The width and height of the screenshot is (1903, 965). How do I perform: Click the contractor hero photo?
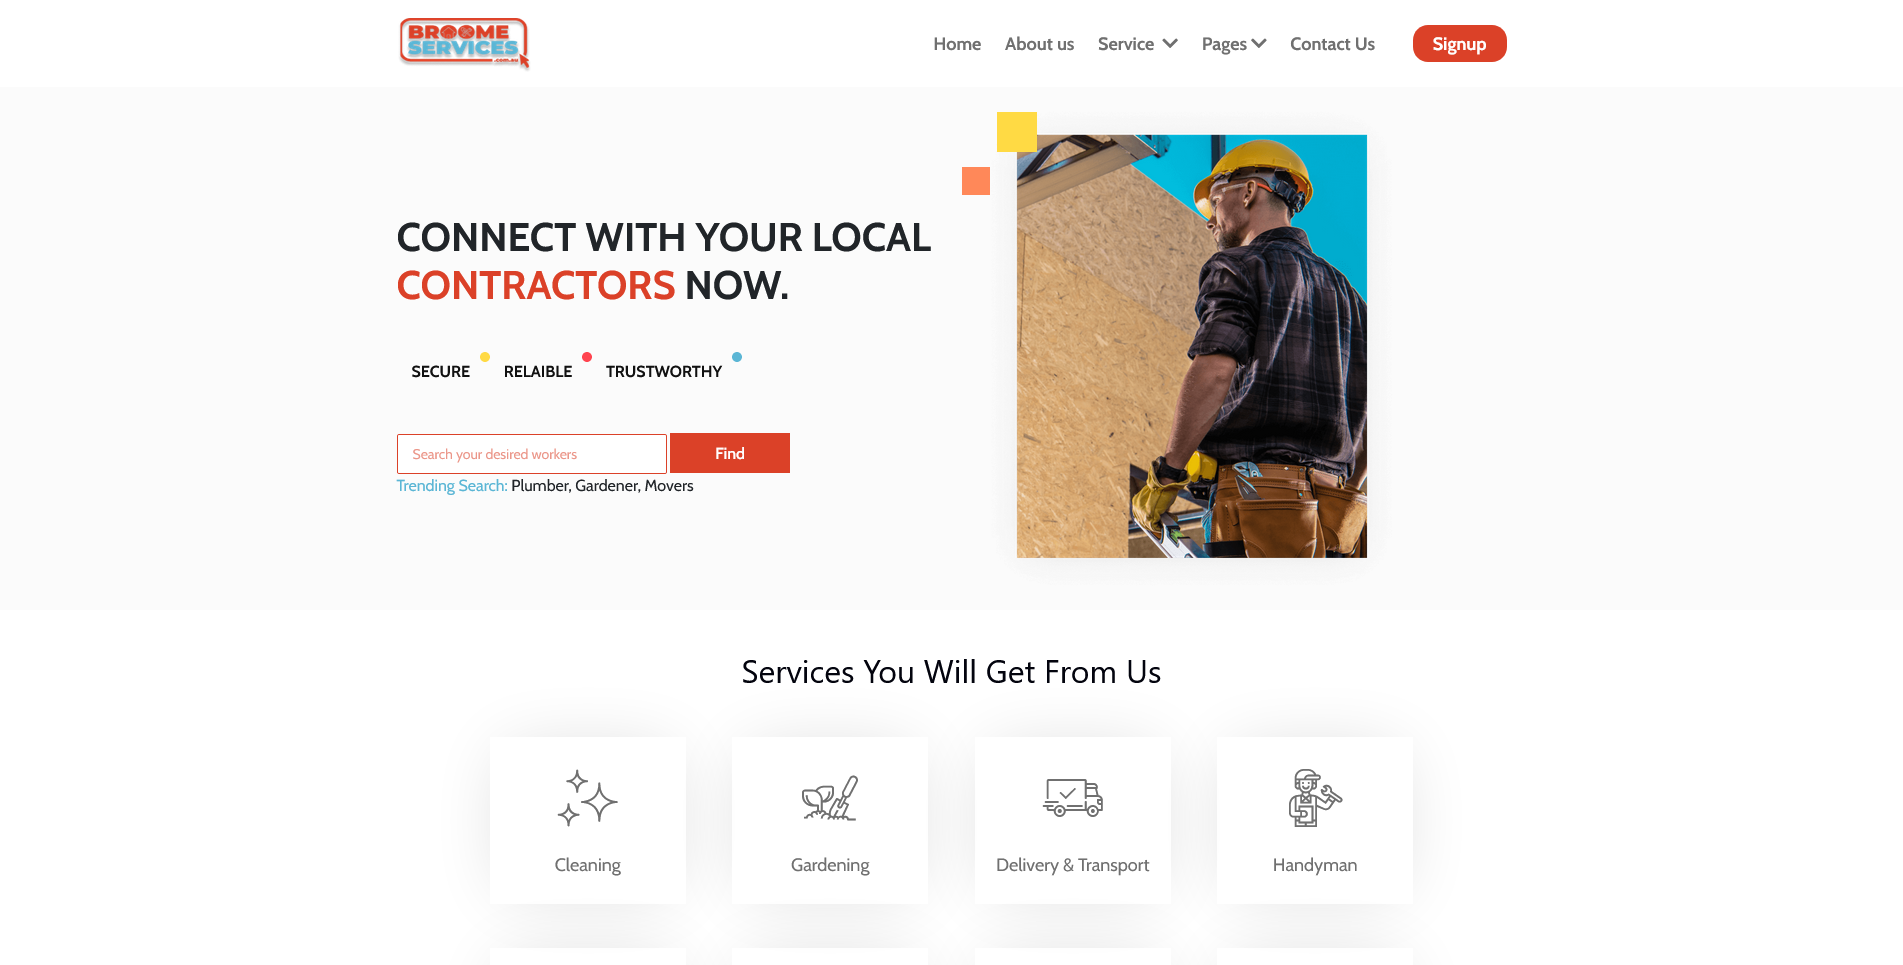click(1192, 346)
